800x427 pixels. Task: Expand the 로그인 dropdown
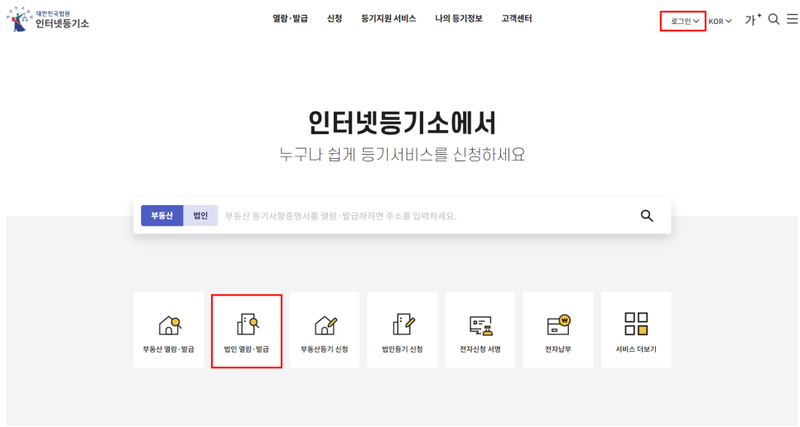click(x=683, y=21)
